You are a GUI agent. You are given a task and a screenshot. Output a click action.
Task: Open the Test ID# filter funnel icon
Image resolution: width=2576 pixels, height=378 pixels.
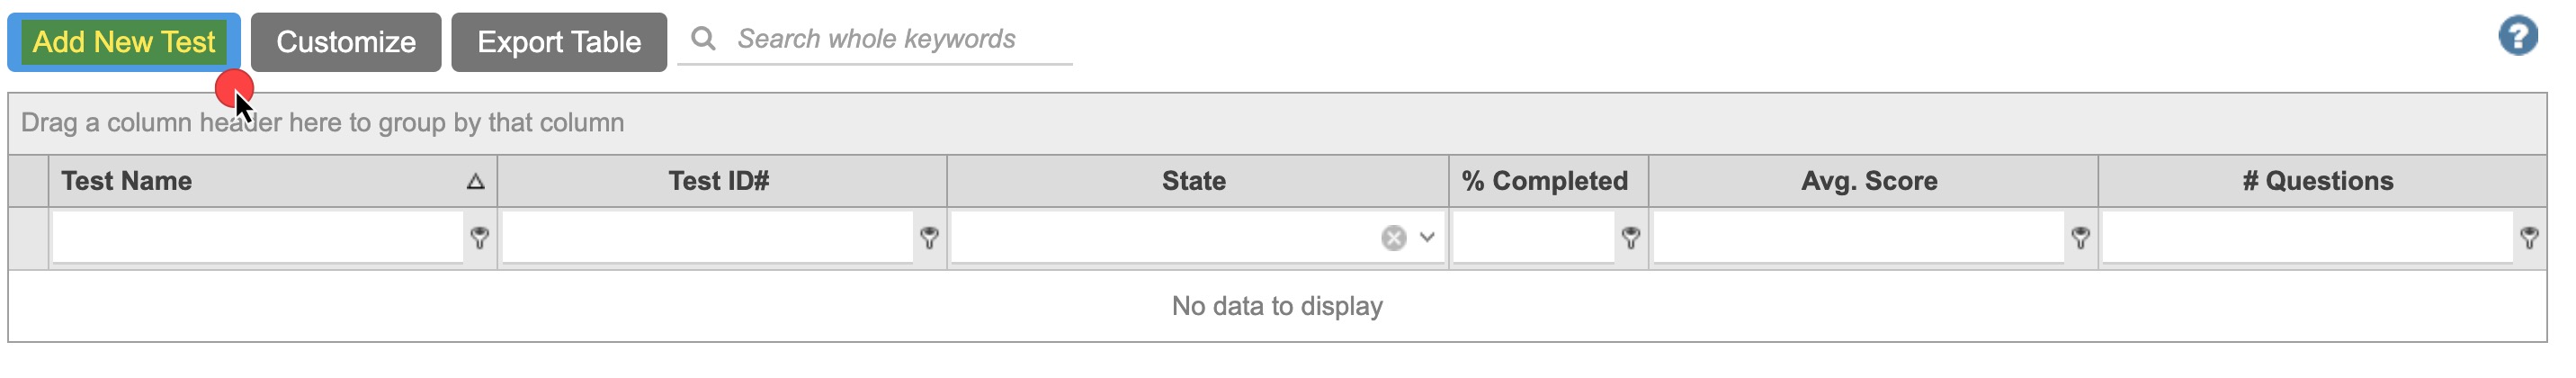pyautogui.click(x=930, y=238)
